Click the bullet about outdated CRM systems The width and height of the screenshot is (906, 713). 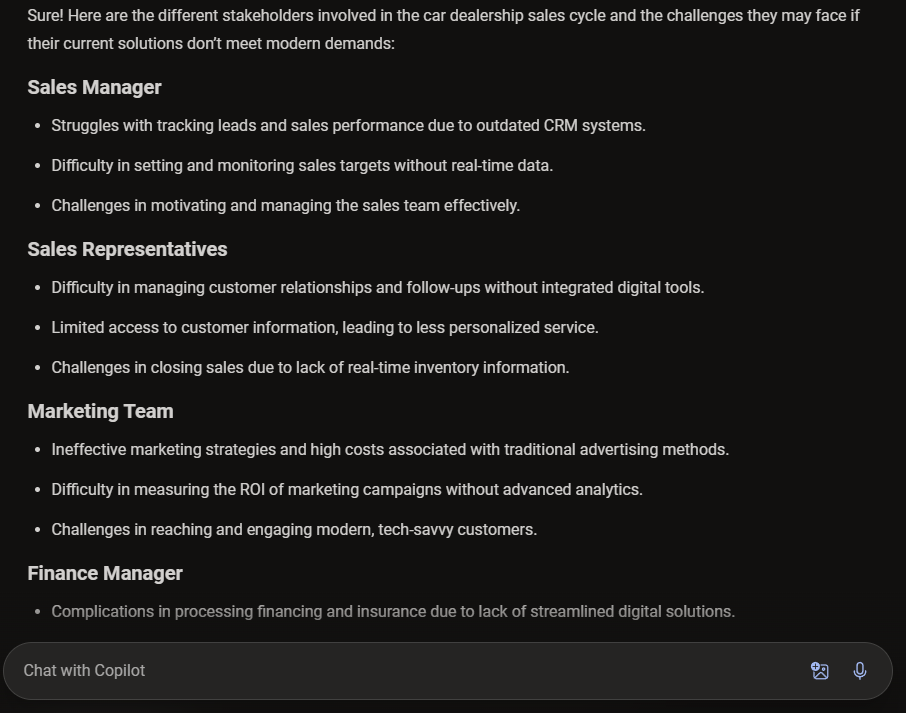click(348, 125)
